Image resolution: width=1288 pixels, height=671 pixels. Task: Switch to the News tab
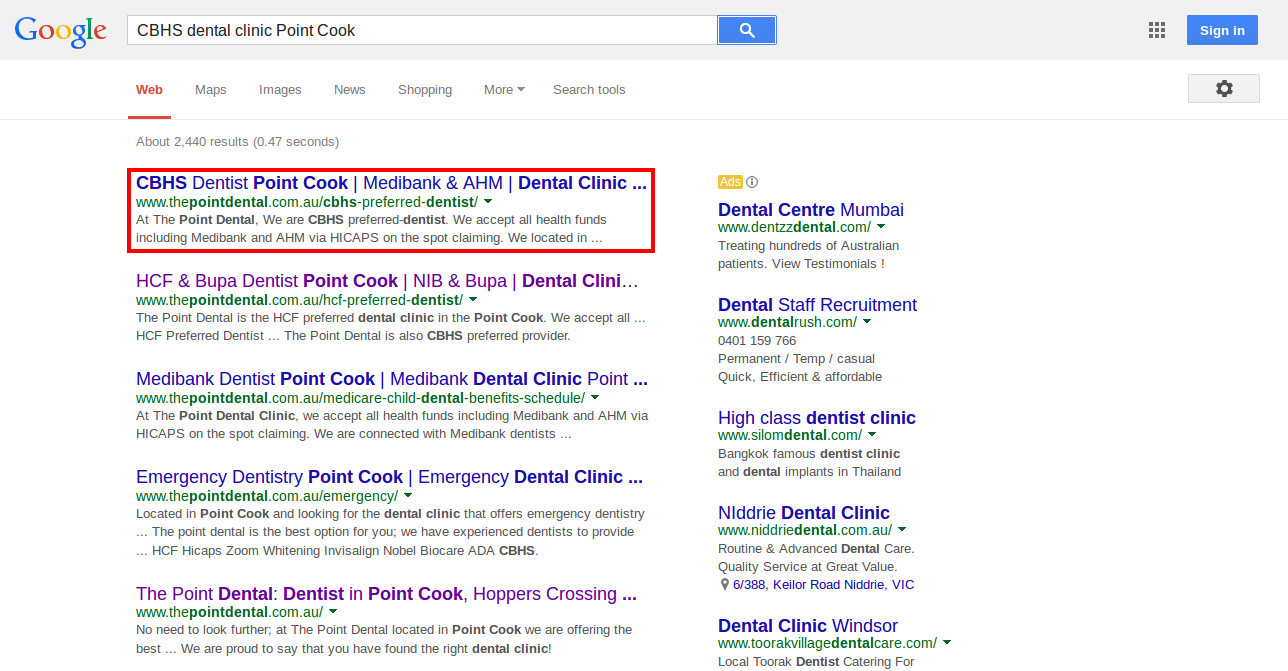point(350,89)
